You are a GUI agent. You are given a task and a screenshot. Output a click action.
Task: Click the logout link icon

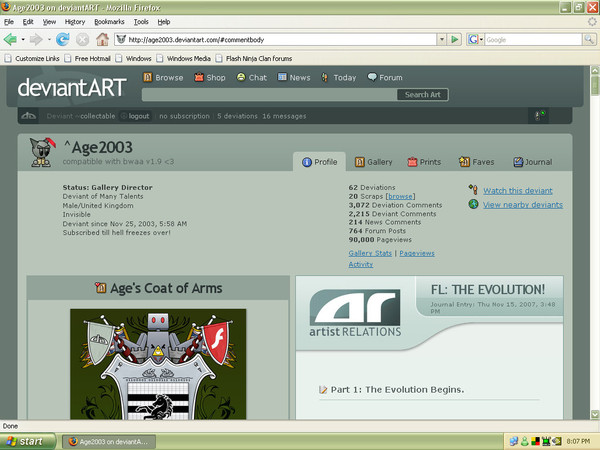tap(124, 116)
